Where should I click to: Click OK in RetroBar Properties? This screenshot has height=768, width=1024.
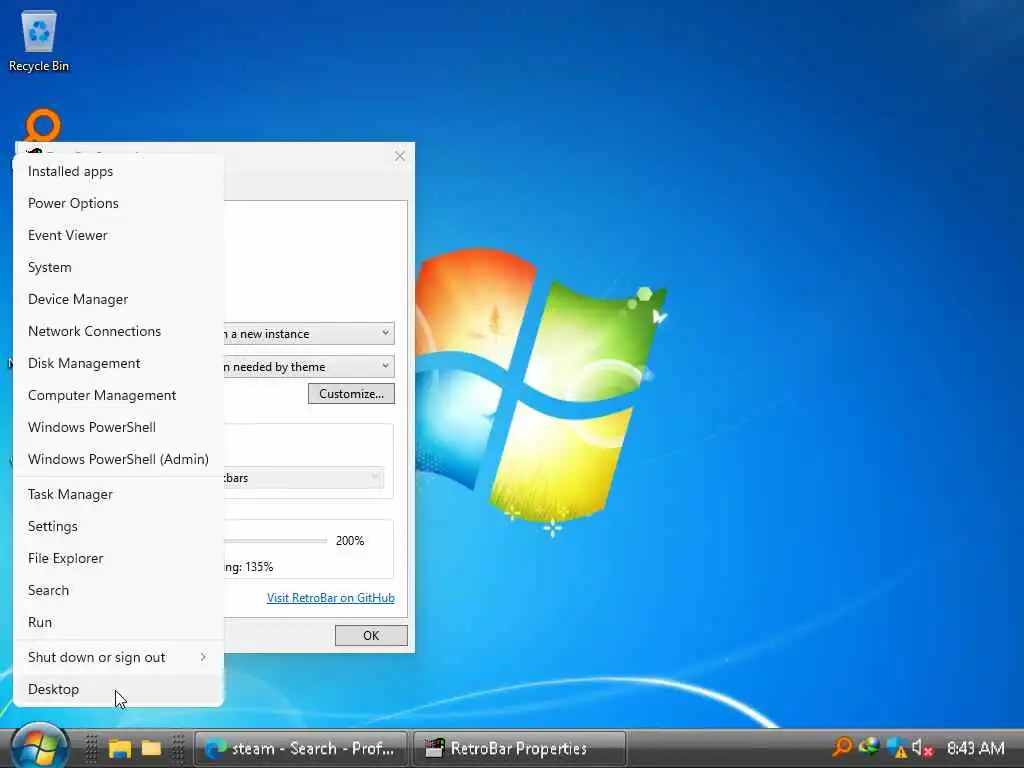[x=371, y=635]
